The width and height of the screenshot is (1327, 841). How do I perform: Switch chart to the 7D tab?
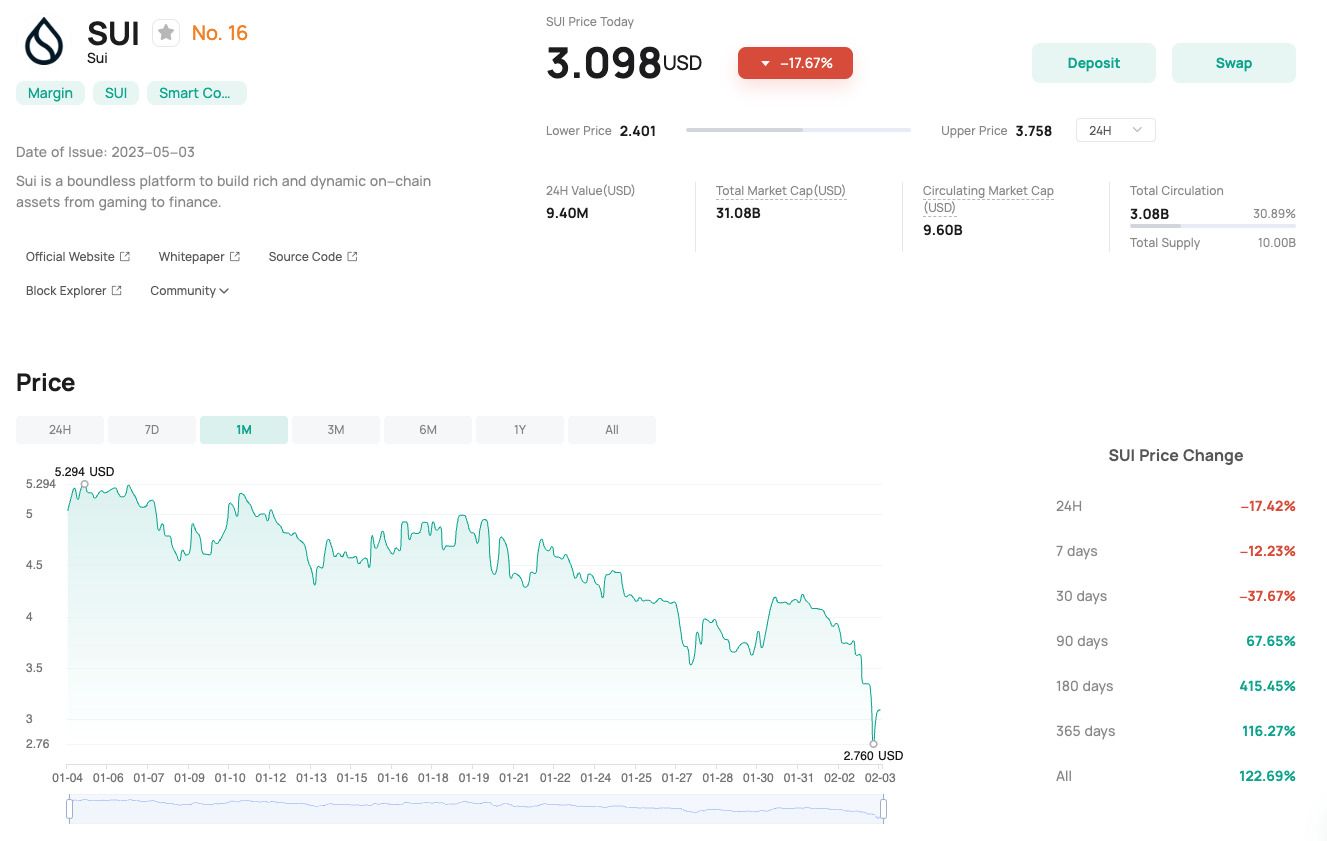coord(152,430)
